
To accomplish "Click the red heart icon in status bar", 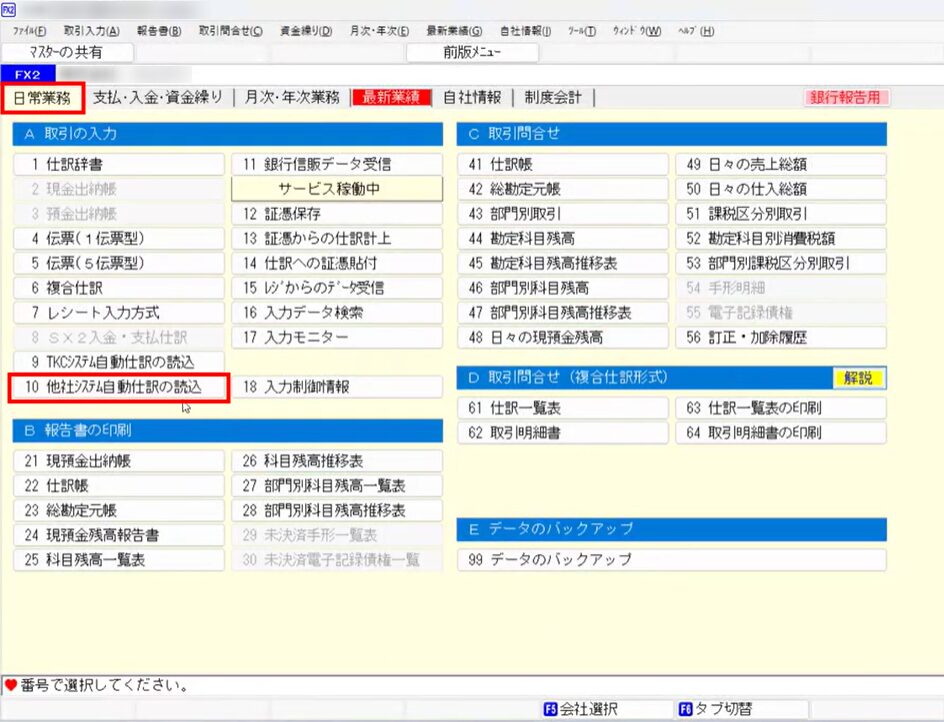I will tap(10, 687).
